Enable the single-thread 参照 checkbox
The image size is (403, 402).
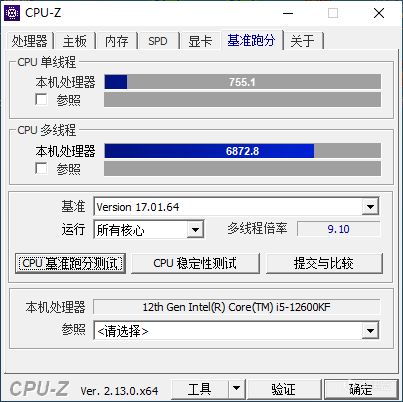point(41,100)
